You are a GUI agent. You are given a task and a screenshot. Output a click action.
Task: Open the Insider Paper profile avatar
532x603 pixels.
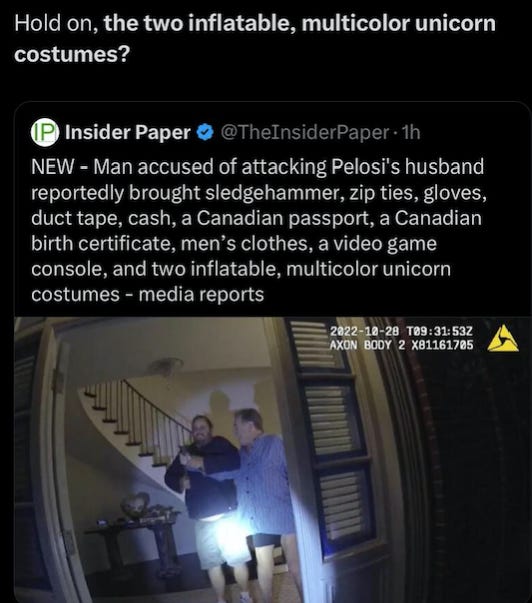click(45, 132)
